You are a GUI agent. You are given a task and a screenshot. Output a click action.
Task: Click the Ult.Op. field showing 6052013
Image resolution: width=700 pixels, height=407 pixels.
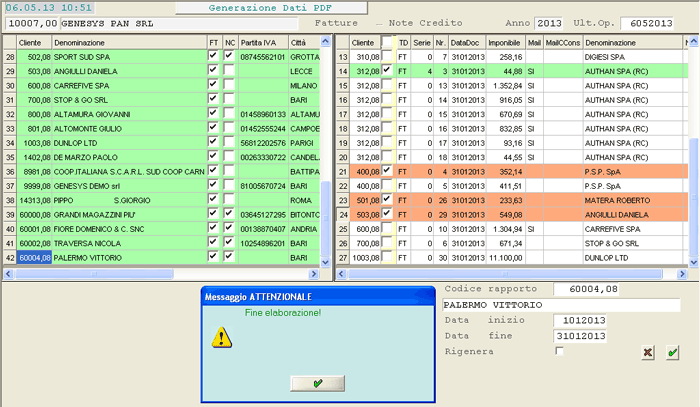pyautogui.click(x=647, y=23)
